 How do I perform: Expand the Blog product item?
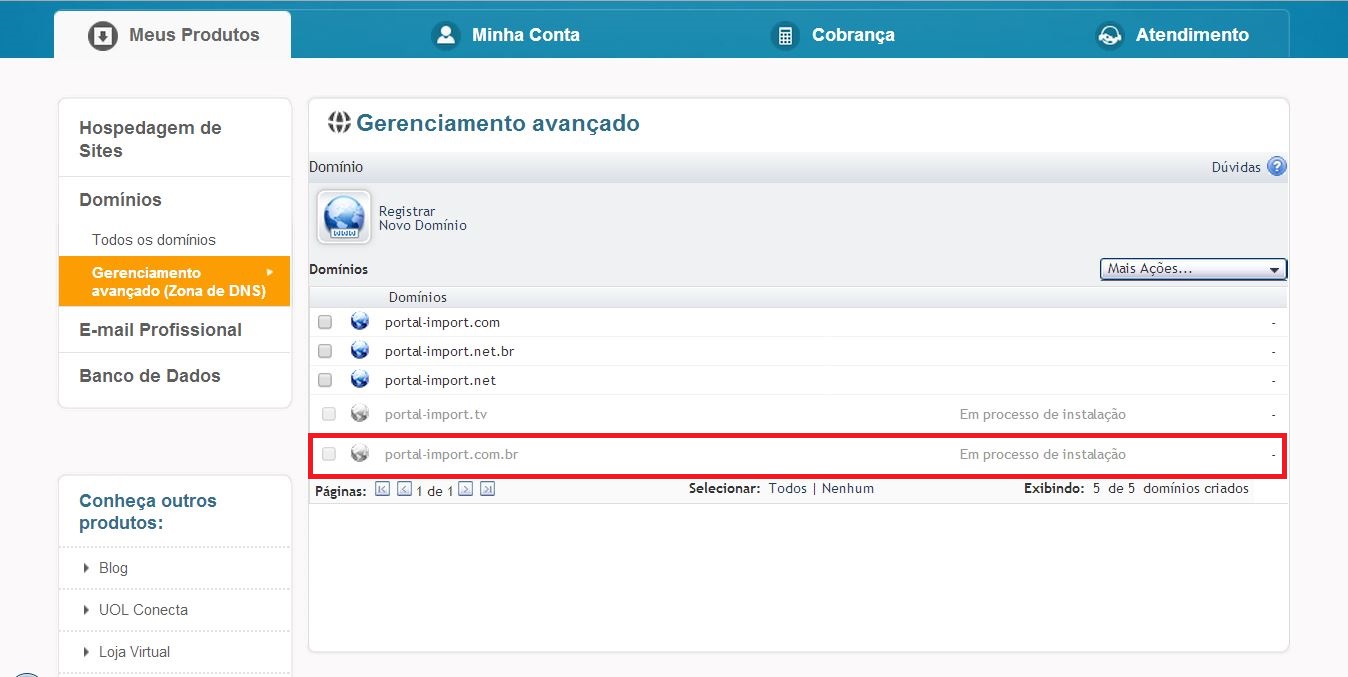(x=113, y=568)
